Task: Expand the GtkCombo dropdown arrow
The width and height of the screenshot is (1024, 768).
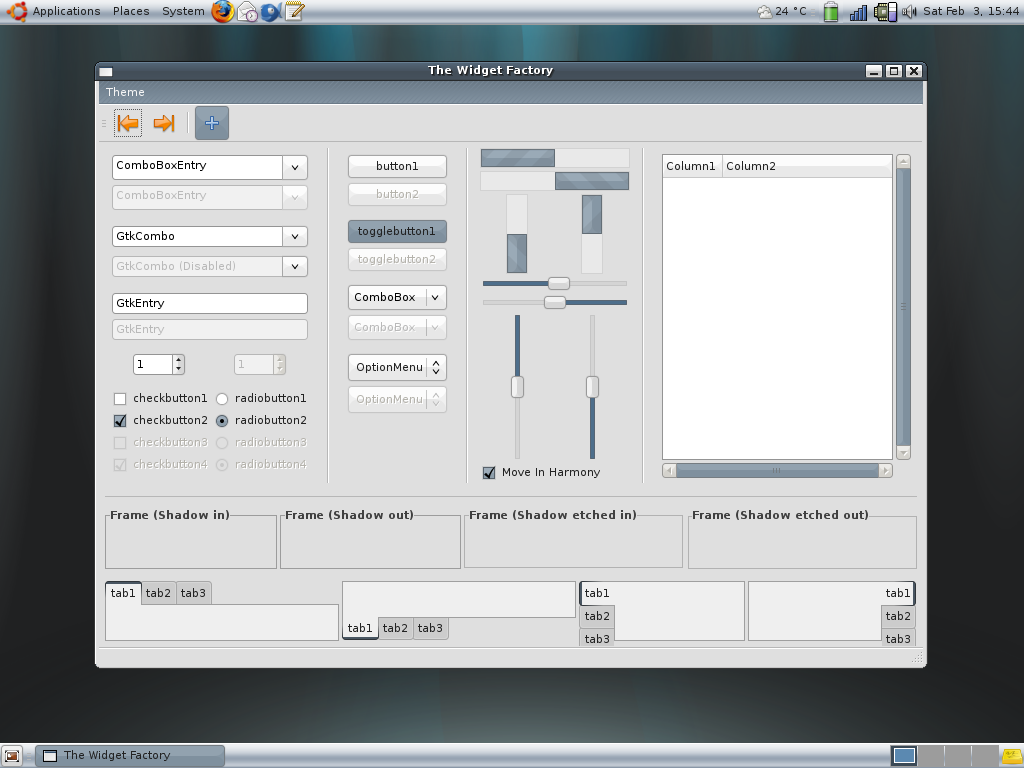Action: [295, 236]
